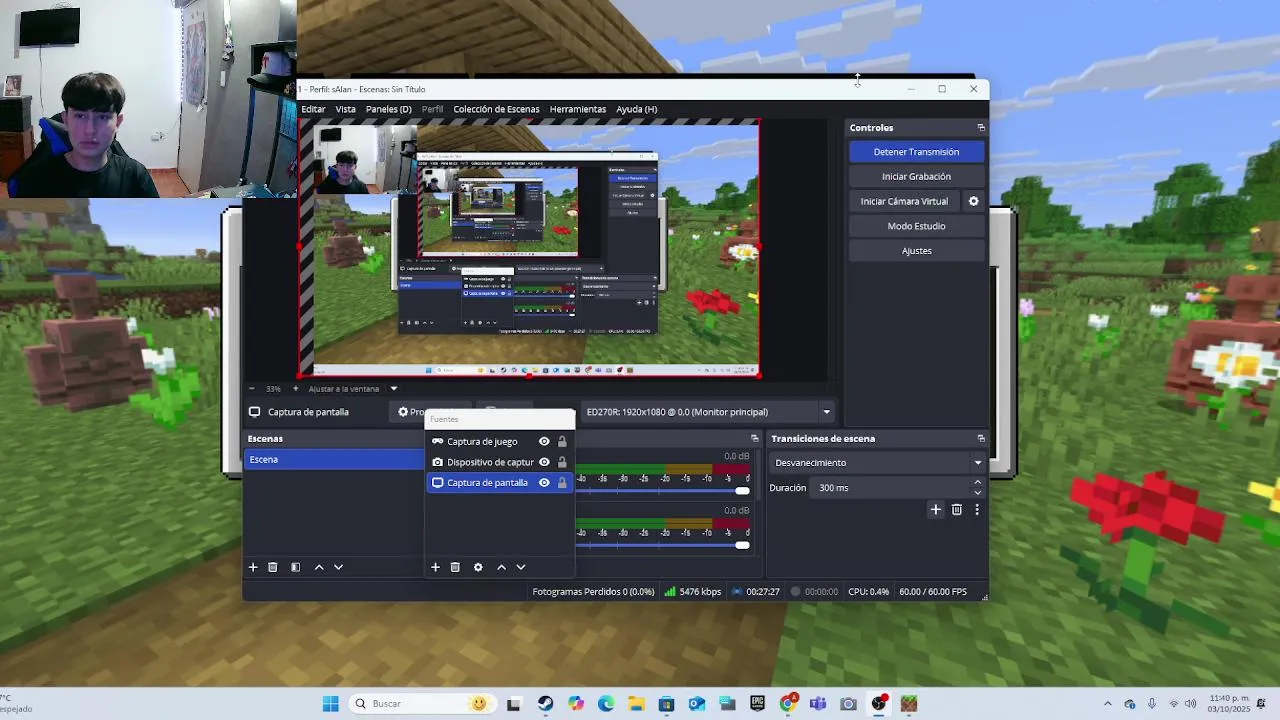Hide Dispositivo de captura source

[x=544, y=462]
